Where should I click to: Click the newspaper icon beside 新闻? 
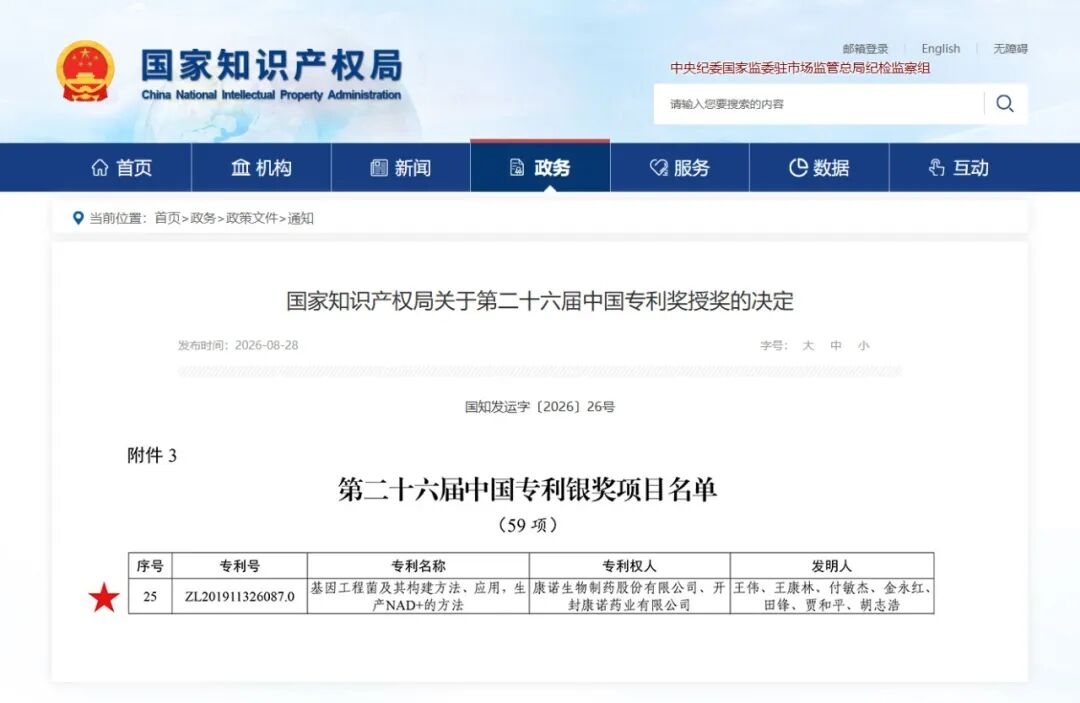(379, 167)
